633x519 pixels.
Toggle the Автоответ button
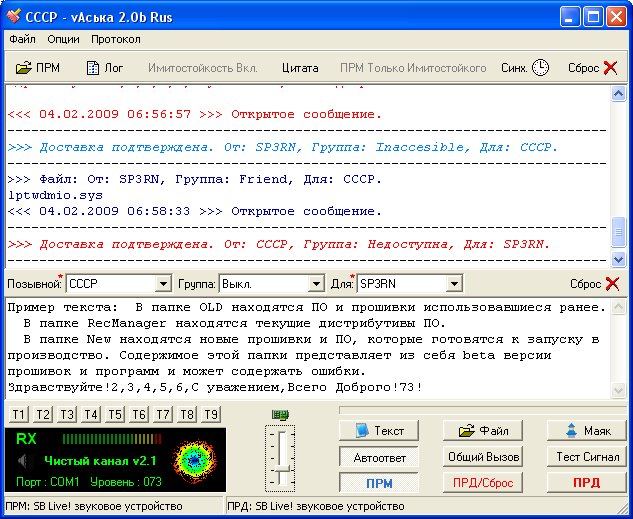pos(379,457)
